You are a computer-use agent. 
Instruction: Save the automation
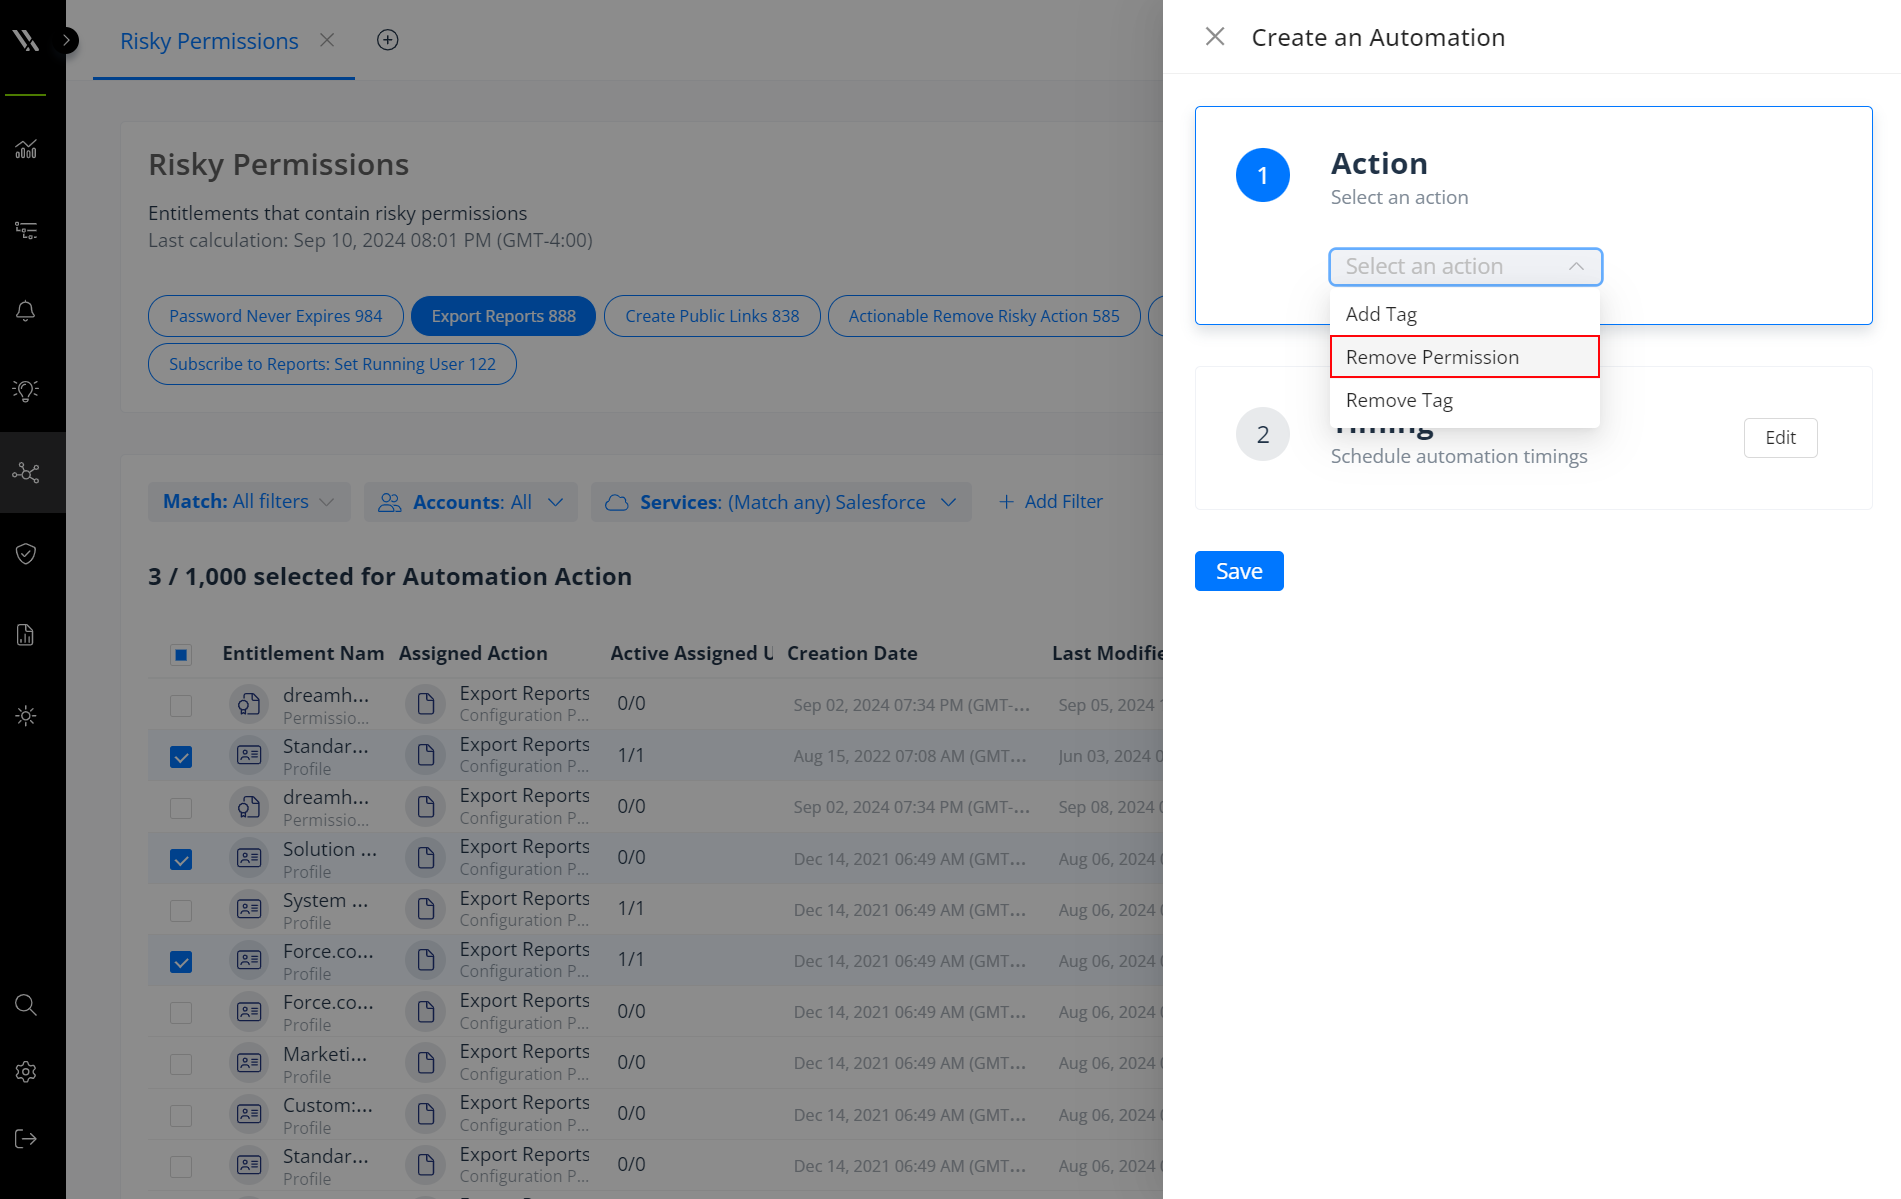pyautogui.click(x=1239, y=571)
